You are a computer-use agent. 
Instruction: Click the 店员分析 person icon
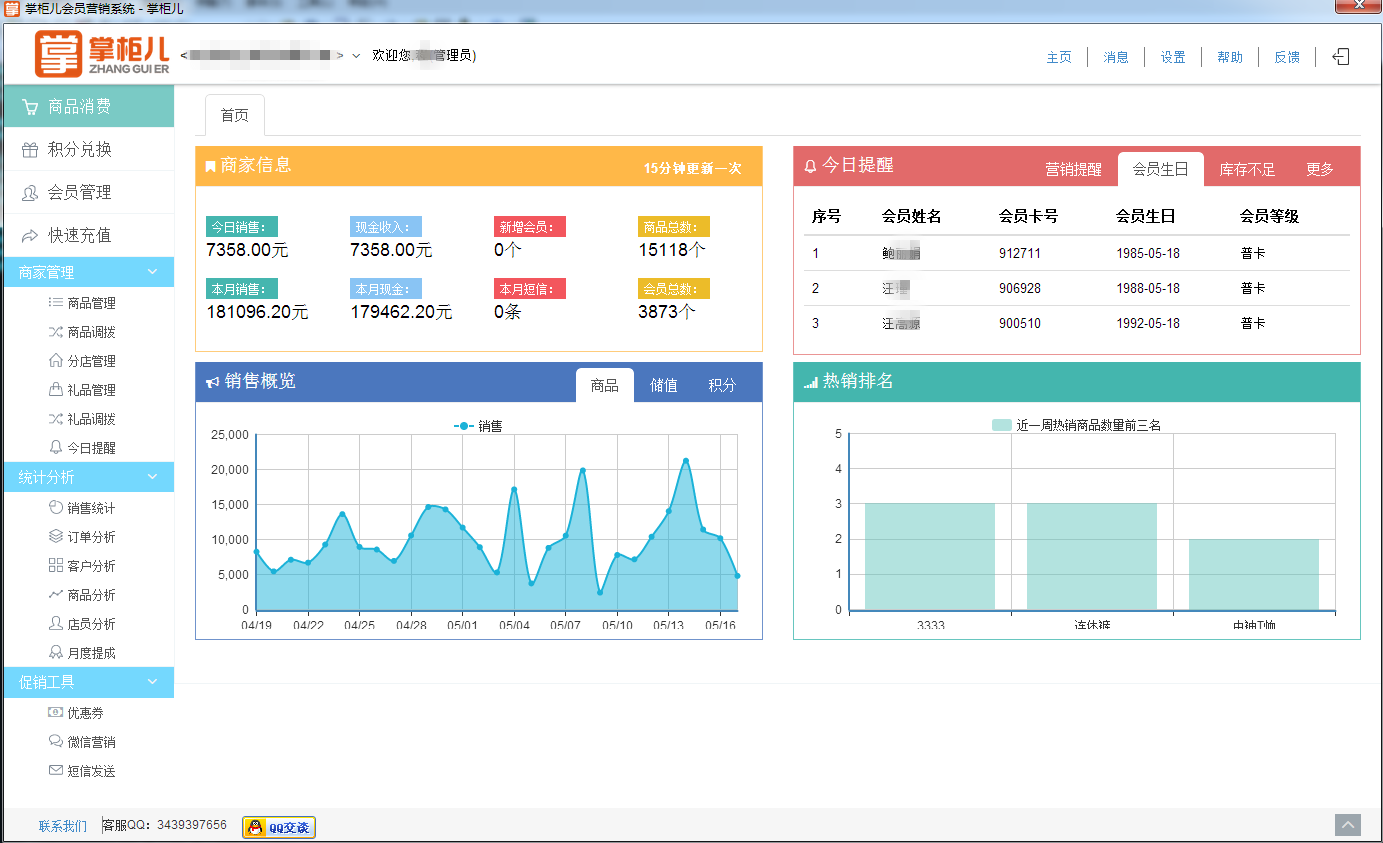coord(55,623)
